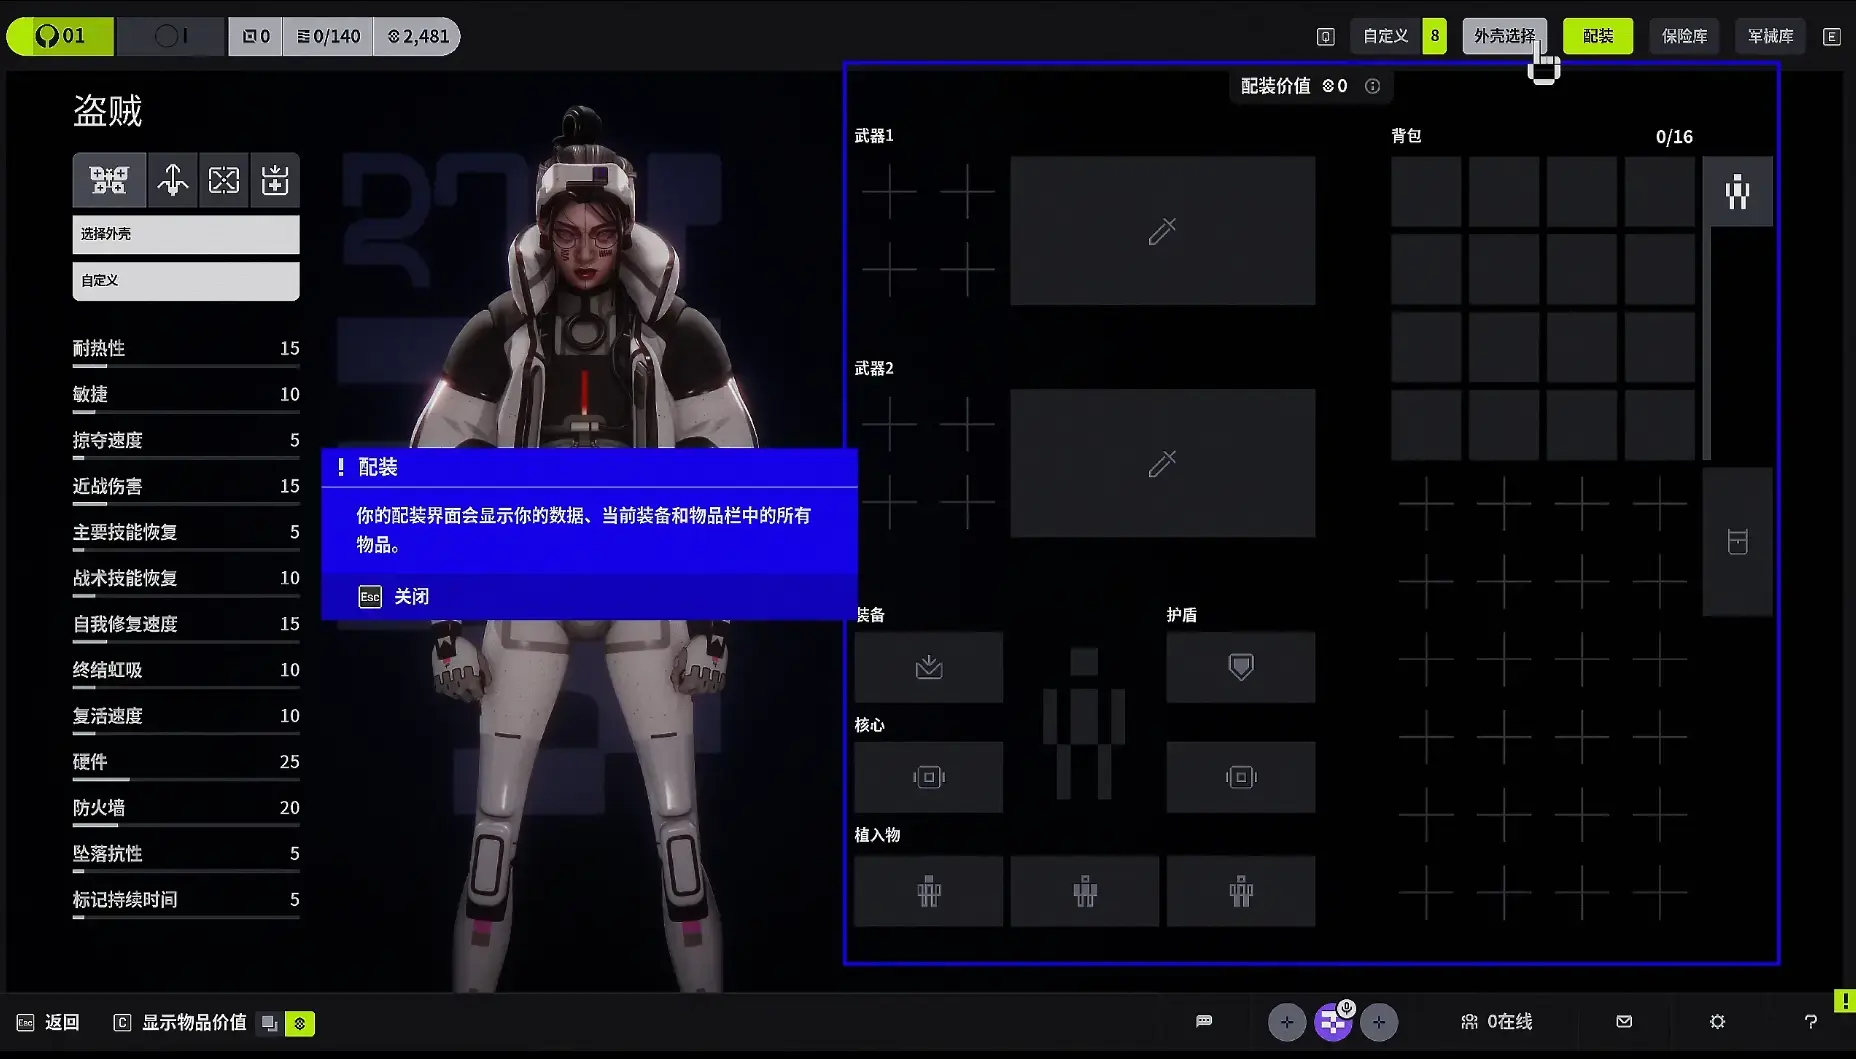The height and width of the screenshot is (1059, 1856).
Task: Click the Esc key icon in tooltip
Action: pos(370,597)
